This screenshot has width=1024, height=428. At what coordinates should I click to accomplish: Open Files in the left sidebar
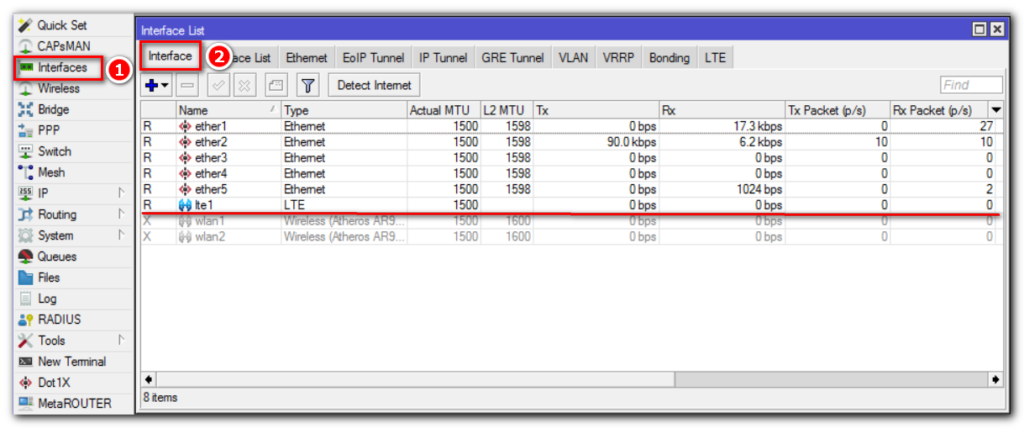pos(50,278)
